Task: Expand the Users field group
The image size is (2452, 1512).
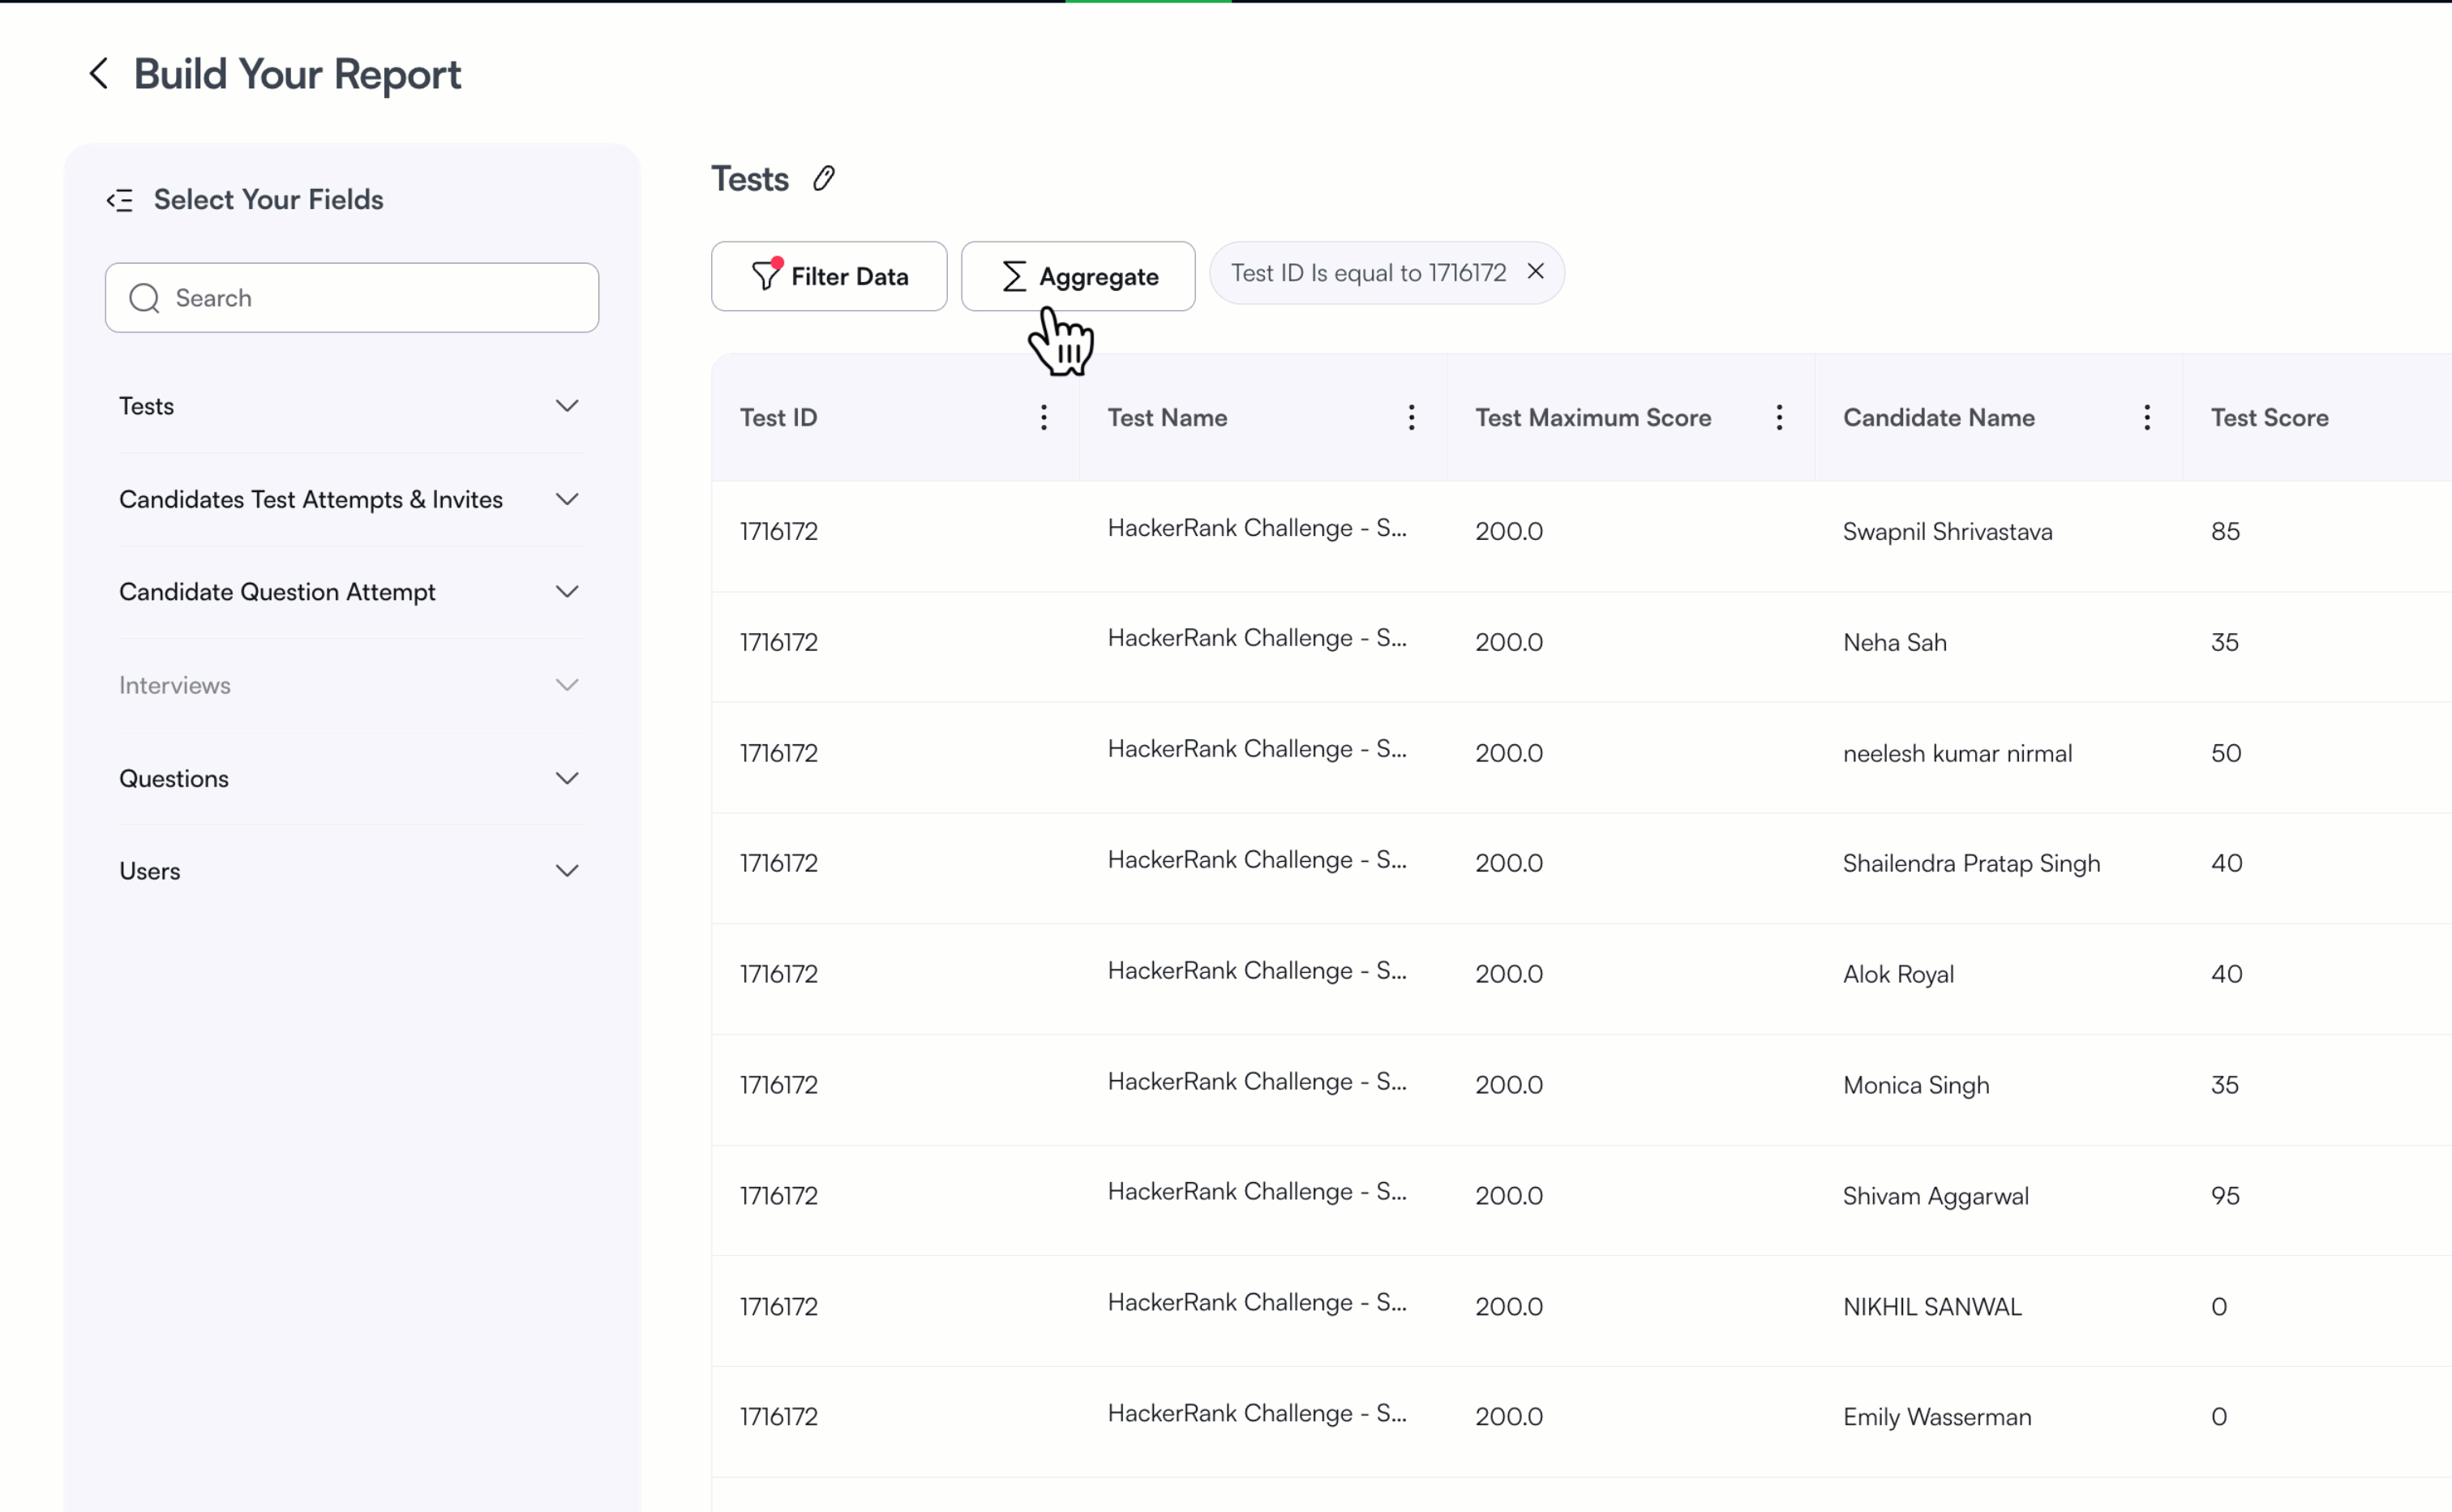Action: [567, 871]
